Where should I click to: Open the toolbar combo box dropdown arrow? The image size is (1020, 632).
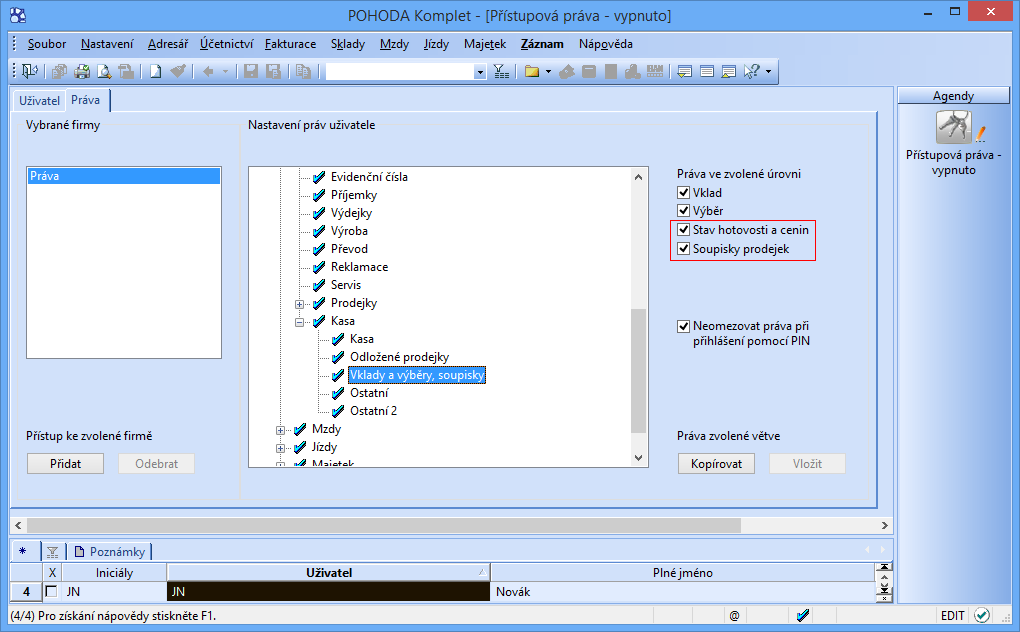(x=480, y=72)
